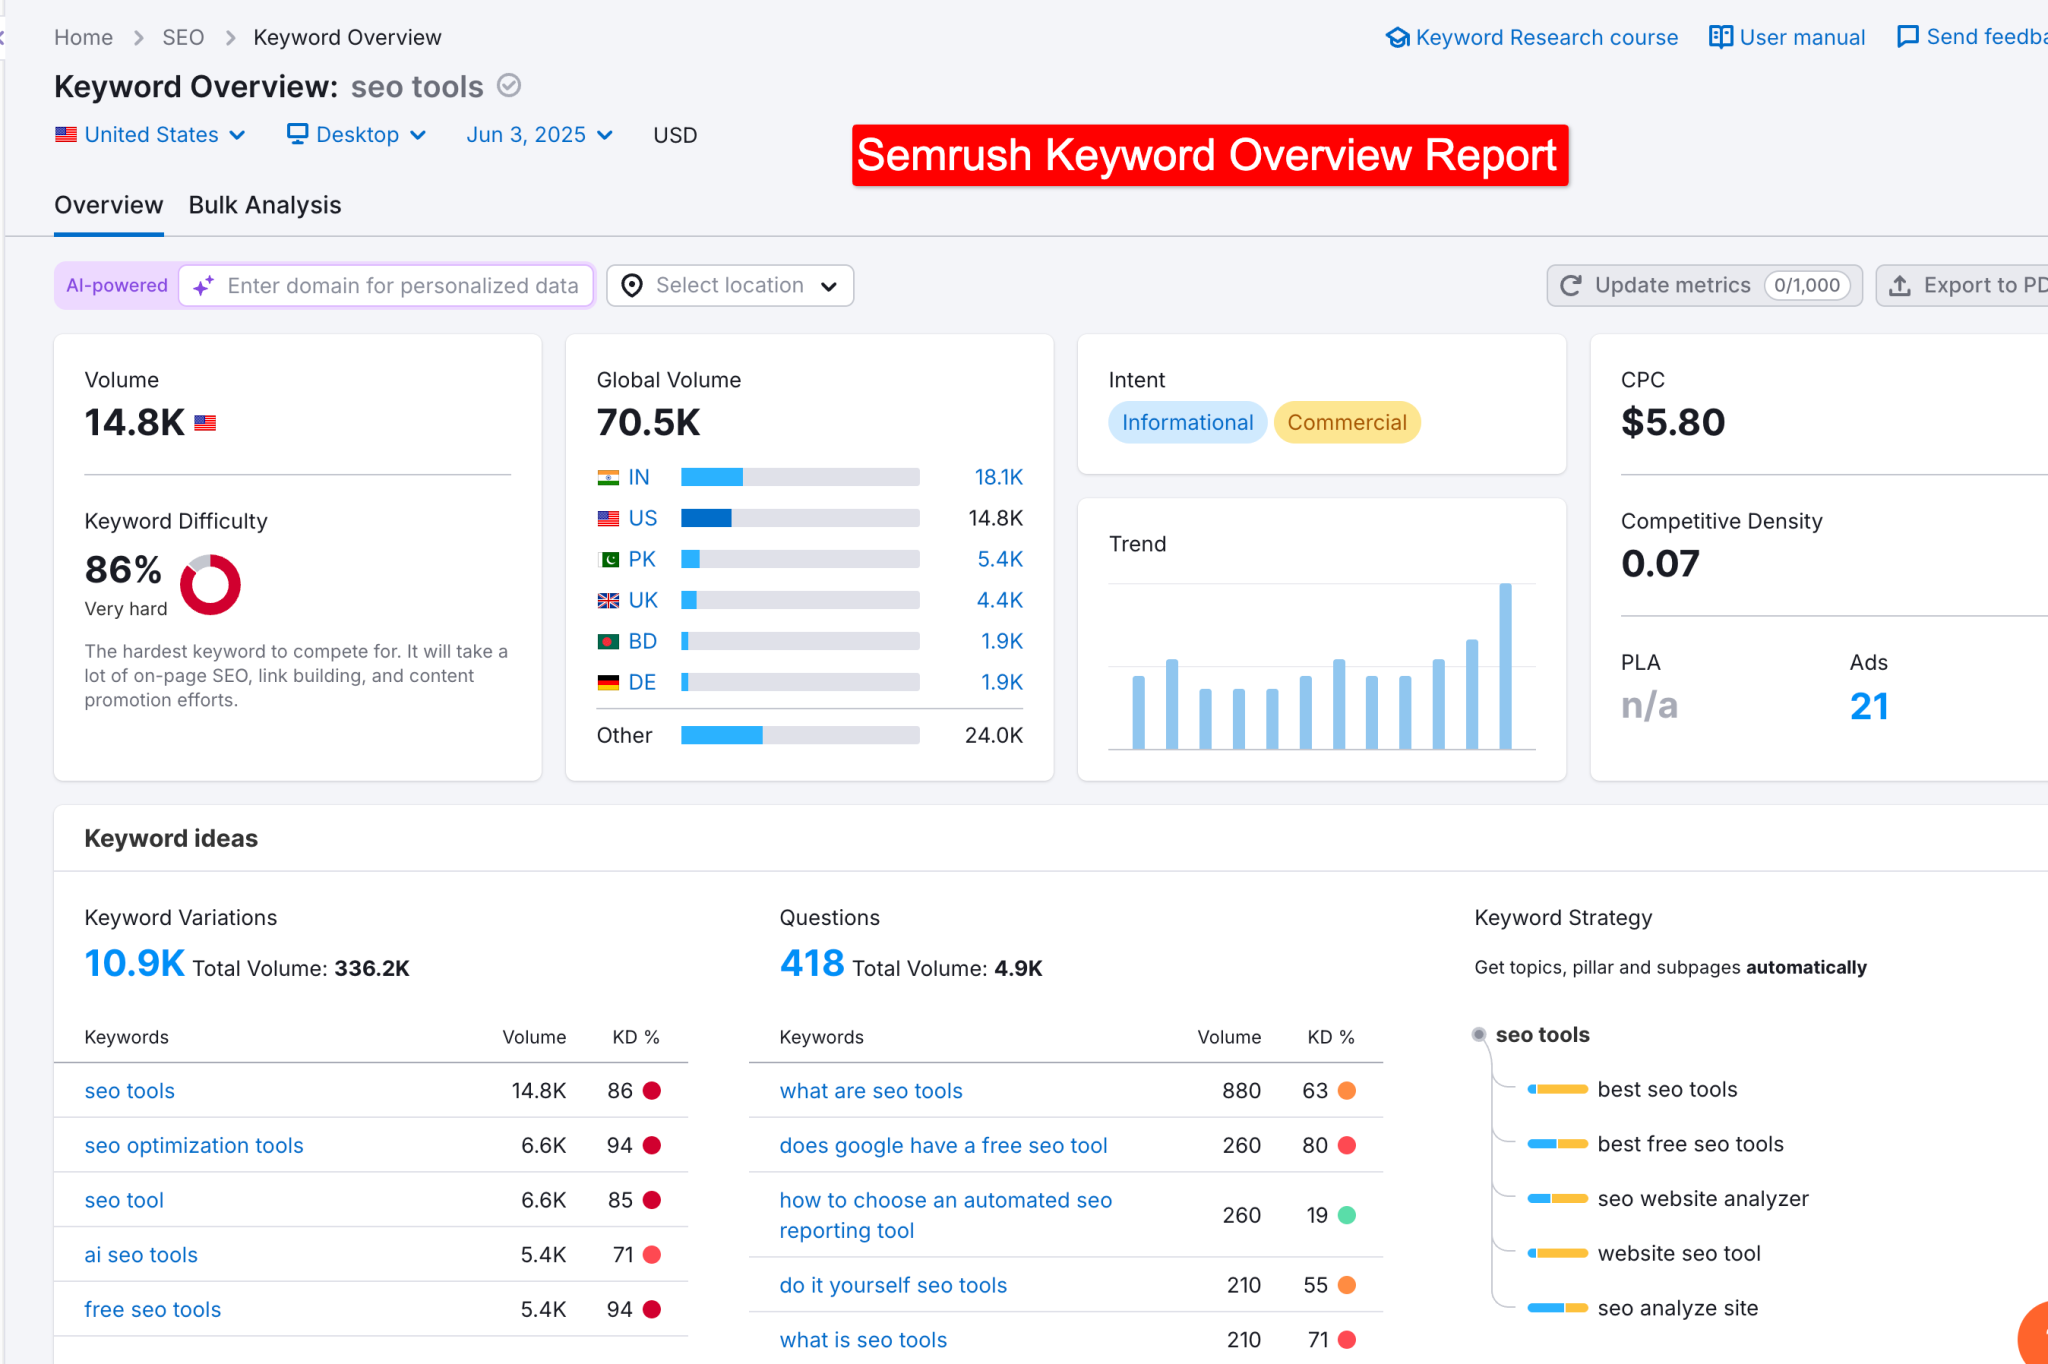Click the UK country link
Viewport: 2048px width, 1364px height.
coord(643,600)
